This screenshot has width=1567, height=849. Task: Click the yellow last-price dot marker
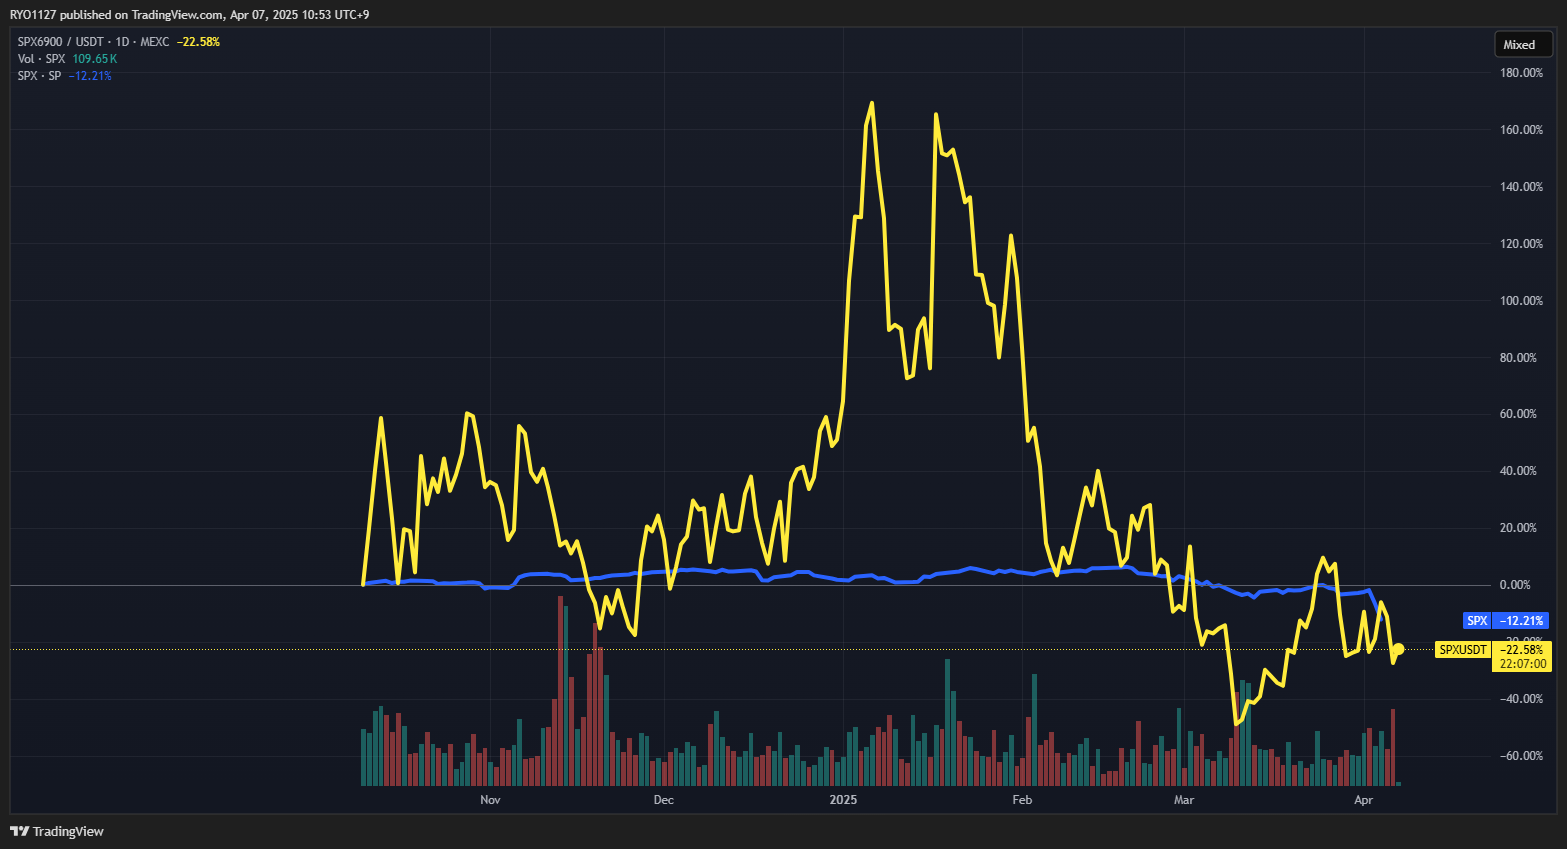(1399, 649)
